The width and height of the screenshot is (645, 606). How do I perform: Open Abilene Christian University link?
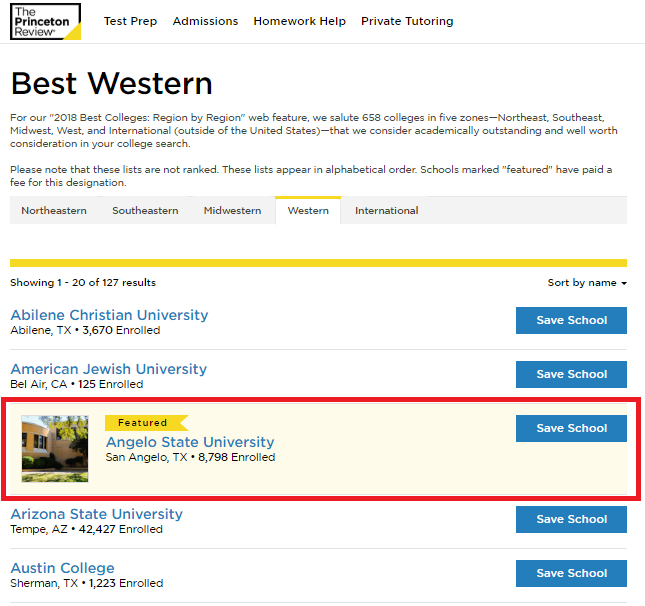click(109, 315)
